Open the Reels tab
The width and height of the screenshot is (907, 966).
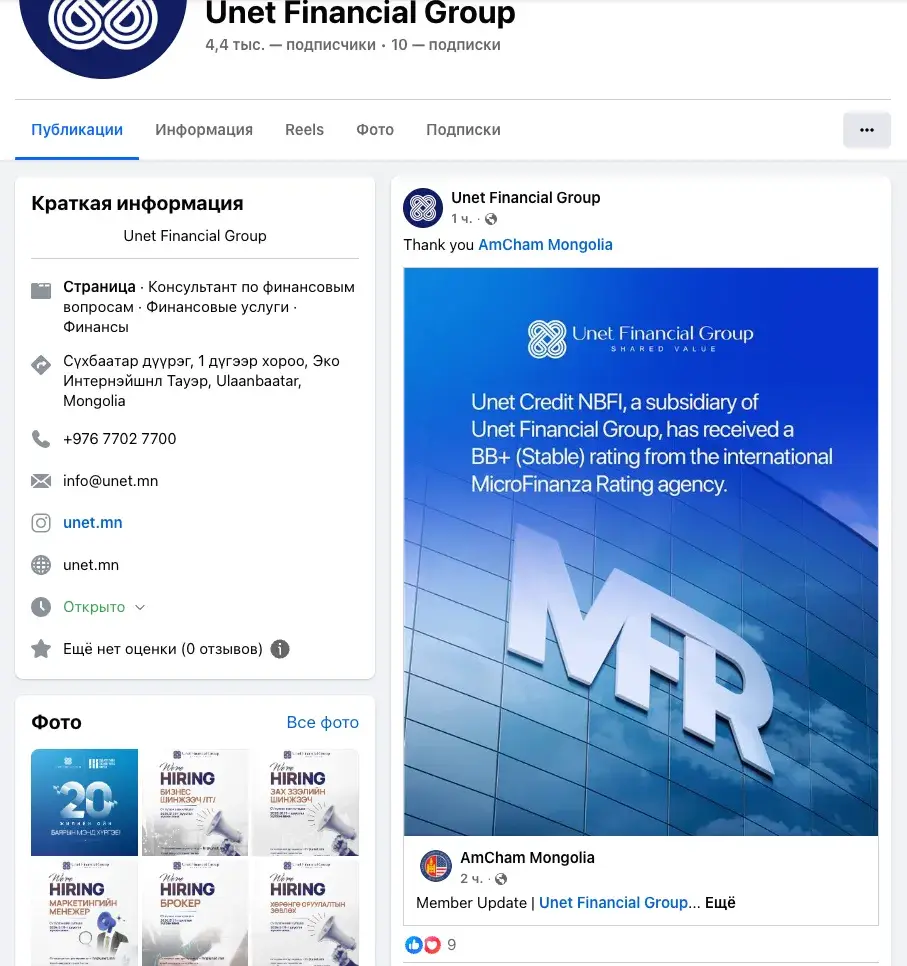pos(304,130)
